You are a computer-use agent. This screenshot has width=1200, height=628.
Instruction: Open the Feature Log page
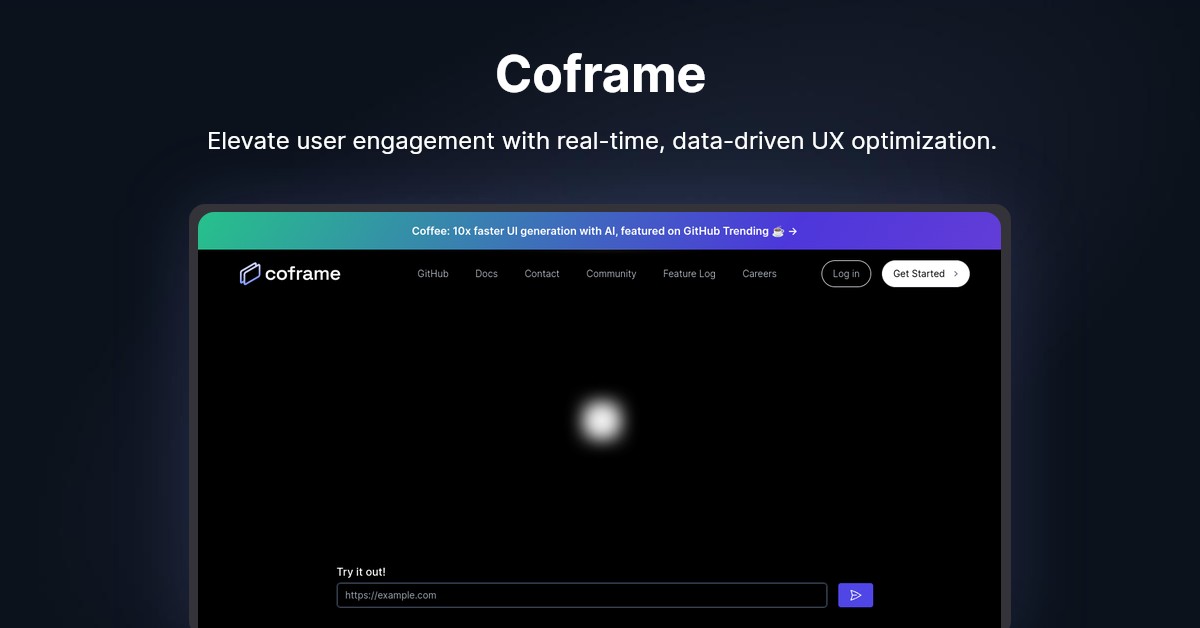[689, 273]
